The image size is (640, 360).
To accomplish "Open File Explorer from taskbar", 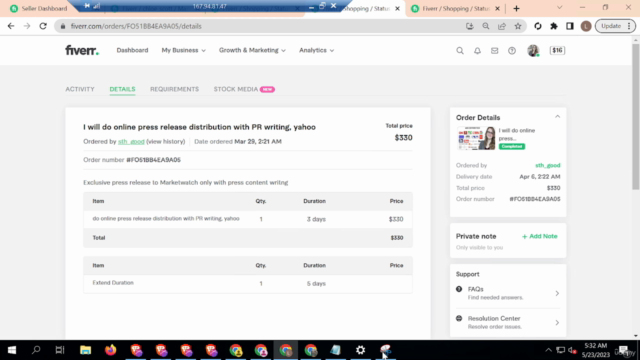I will 85,350.
